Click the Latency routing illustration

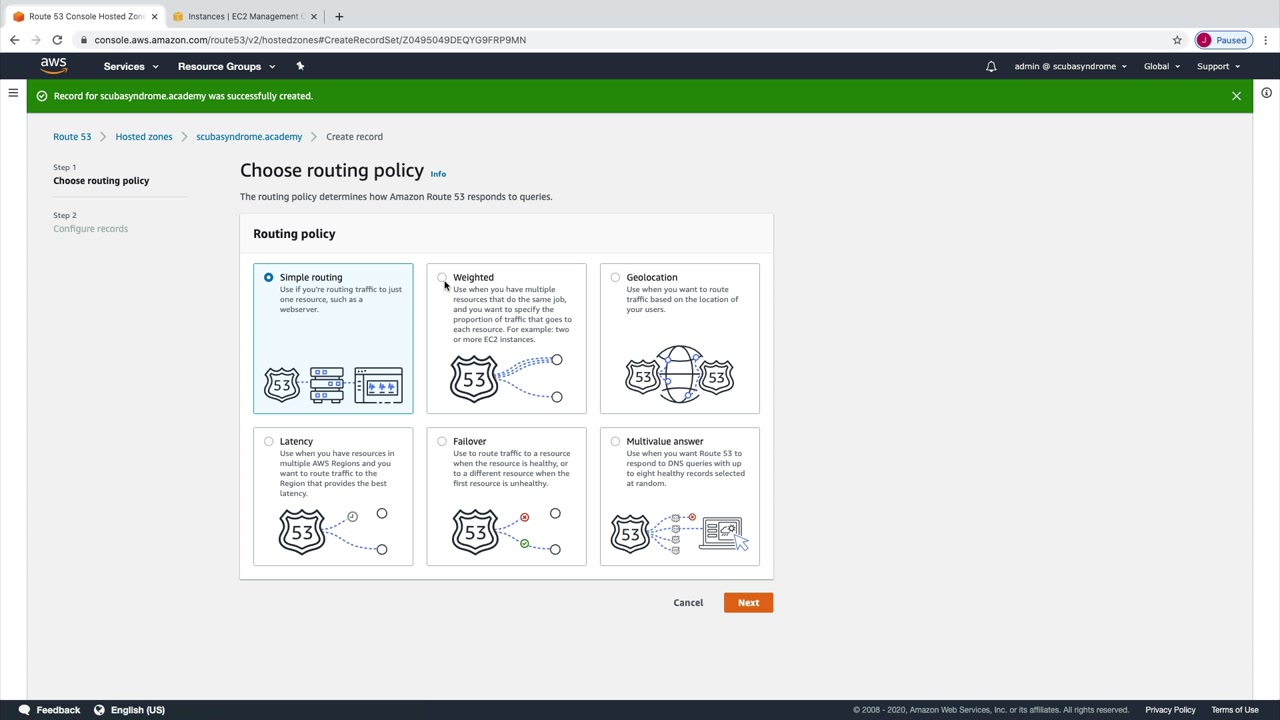[333, 531]
